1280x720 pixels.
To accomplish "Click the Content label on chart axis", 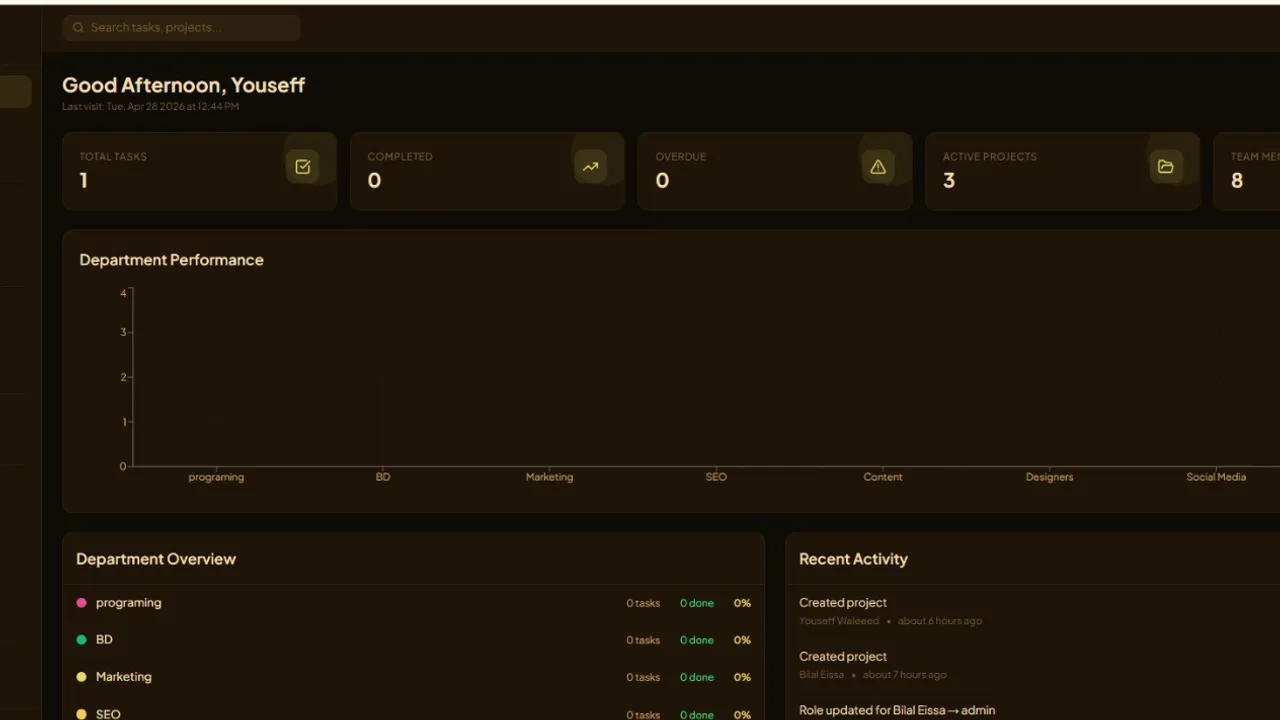I will point(883,477).
